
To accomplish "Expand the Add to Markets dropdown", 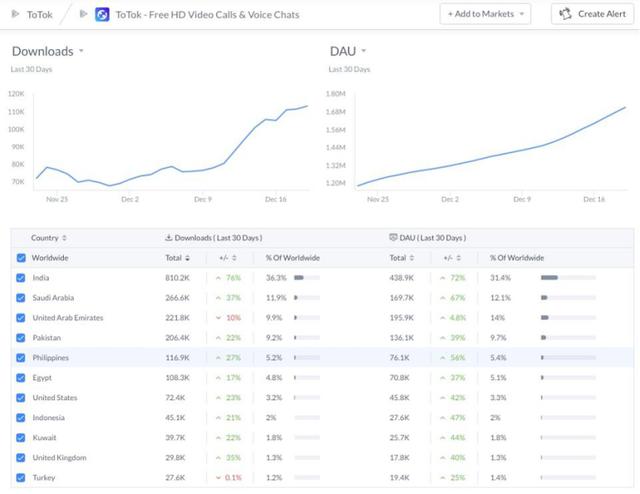I will tap(485, 14).
